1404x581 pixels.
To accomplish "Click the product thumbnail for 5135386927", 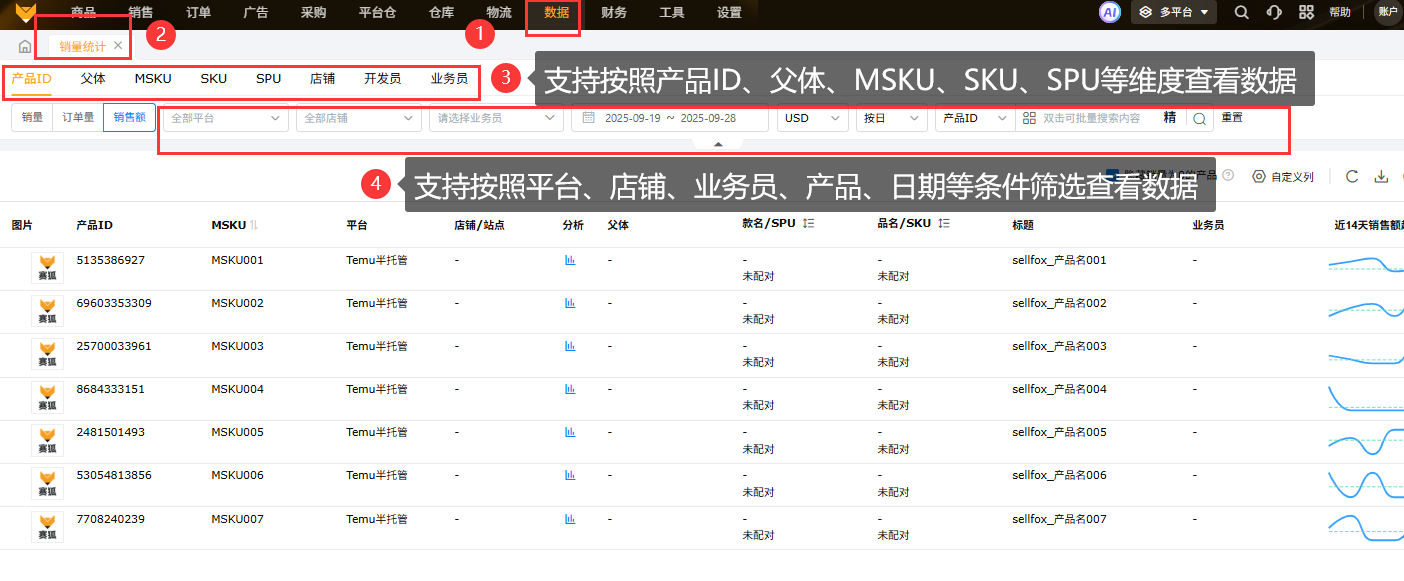I will pyautogui.click(x=47, y=268).
